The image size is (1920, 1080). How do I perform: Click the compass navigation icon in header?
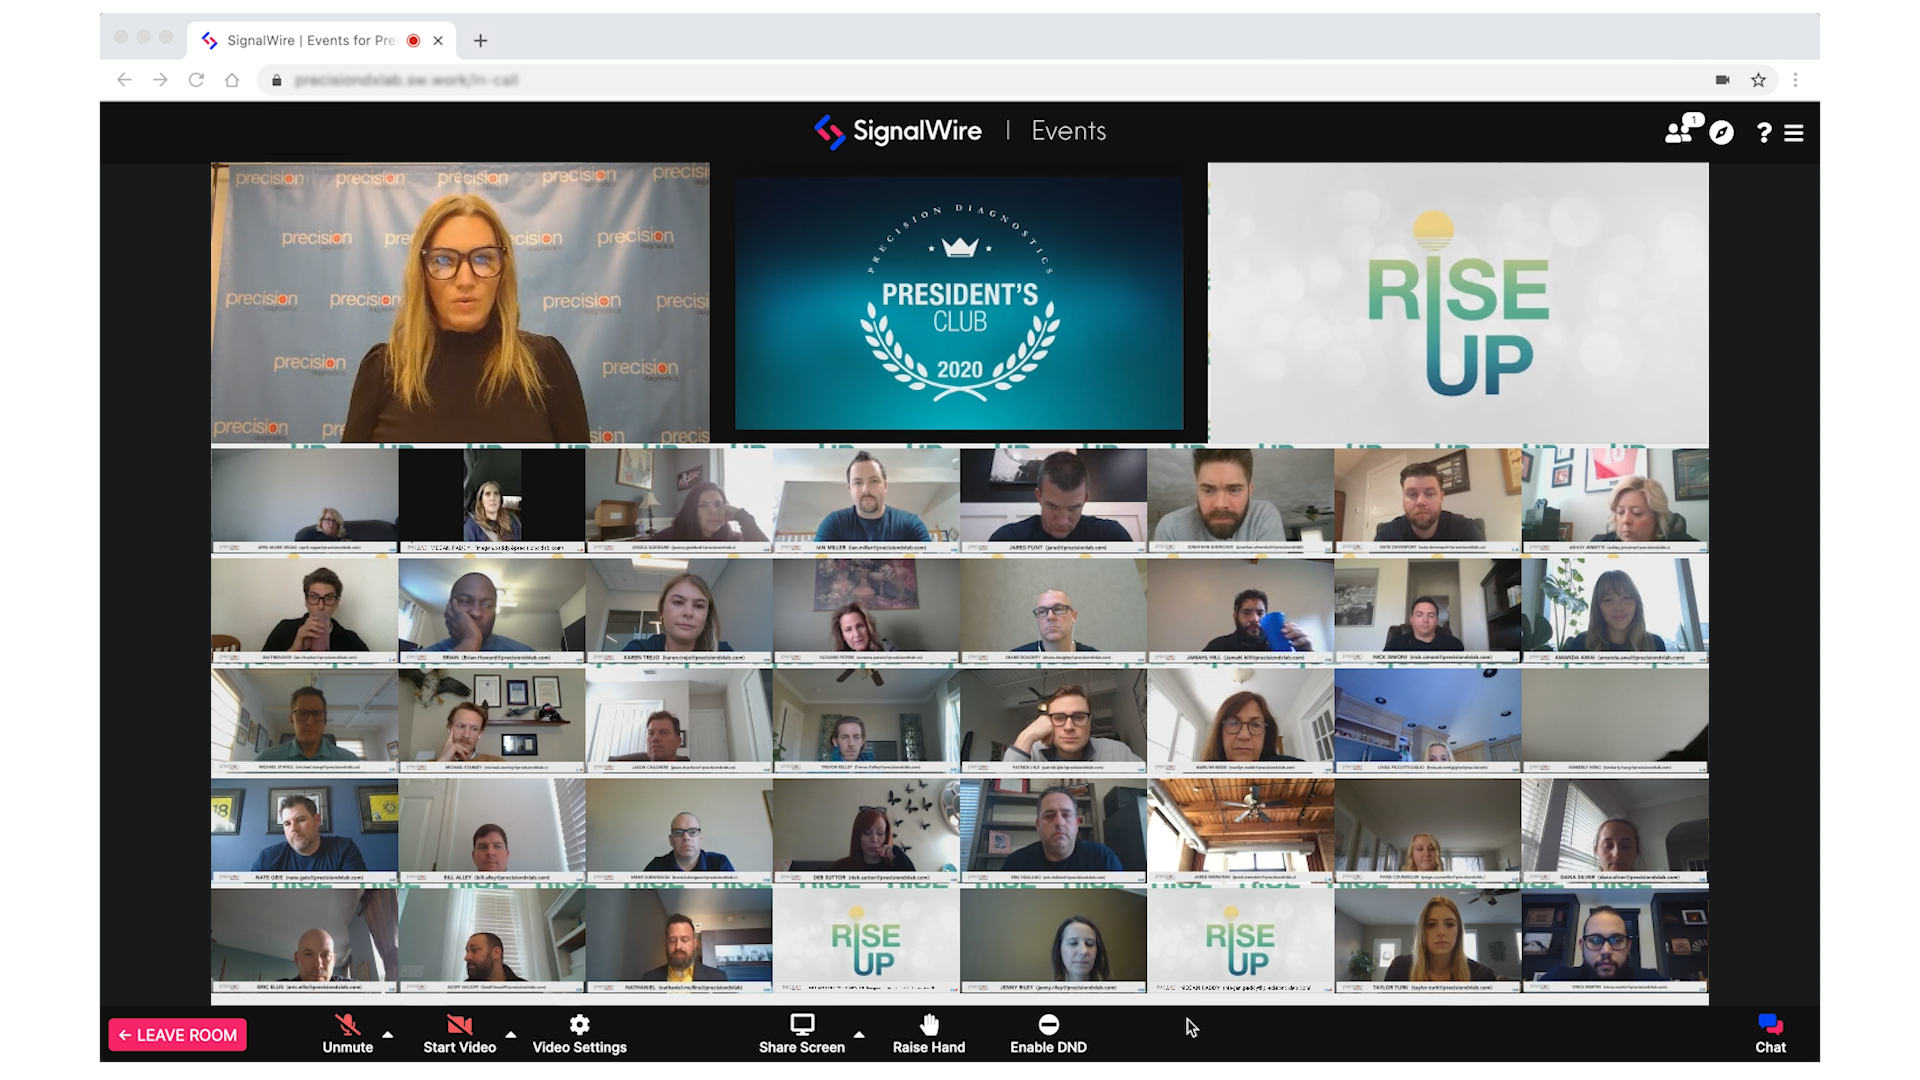click(1721, 132)
